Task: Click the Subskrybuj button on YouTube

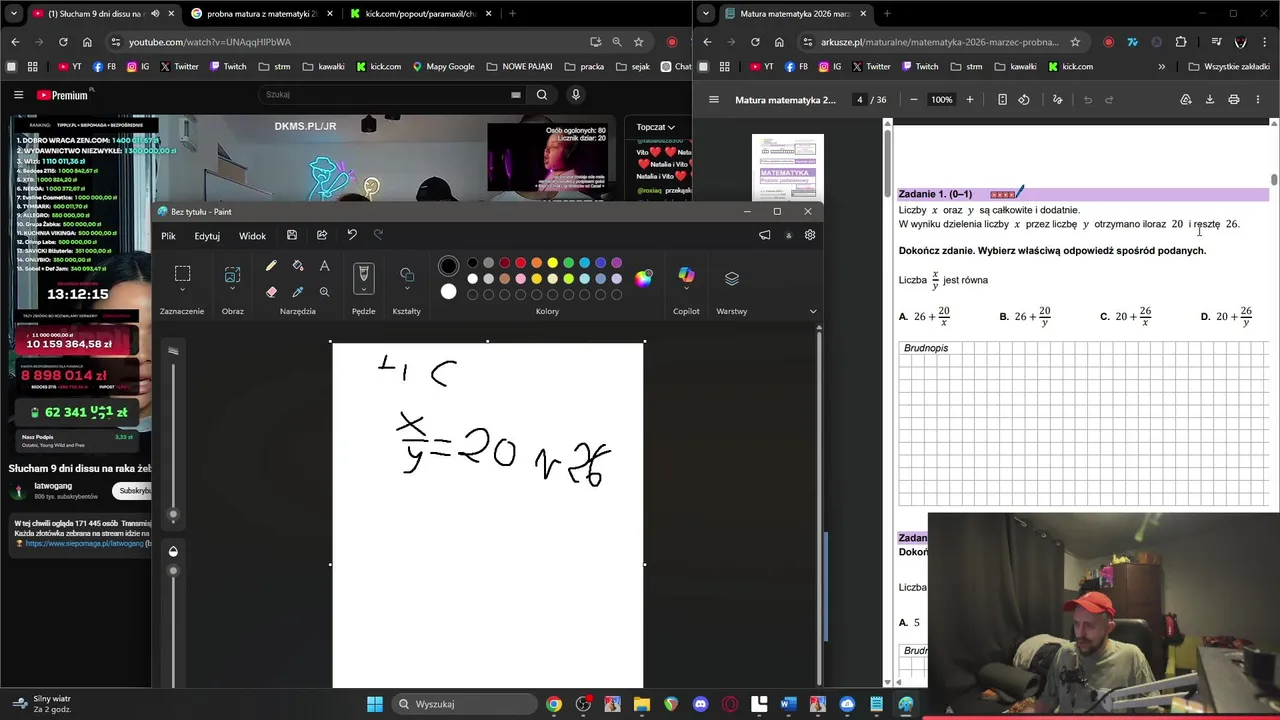Action: coord(135,491)
